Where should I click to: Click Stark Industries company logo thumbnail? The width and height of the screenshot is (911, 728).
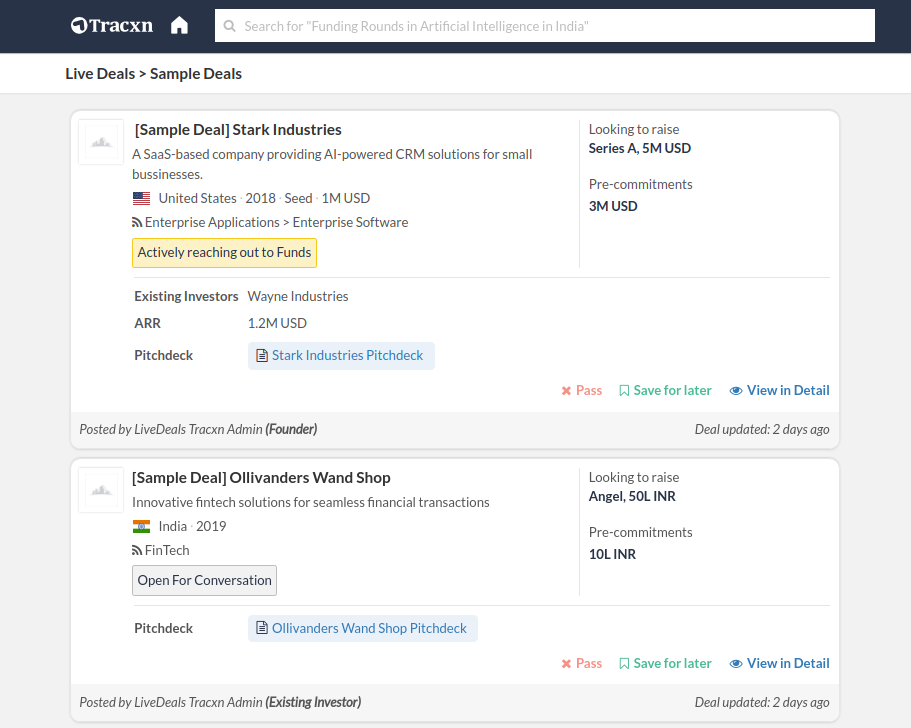tap(101, 142)
